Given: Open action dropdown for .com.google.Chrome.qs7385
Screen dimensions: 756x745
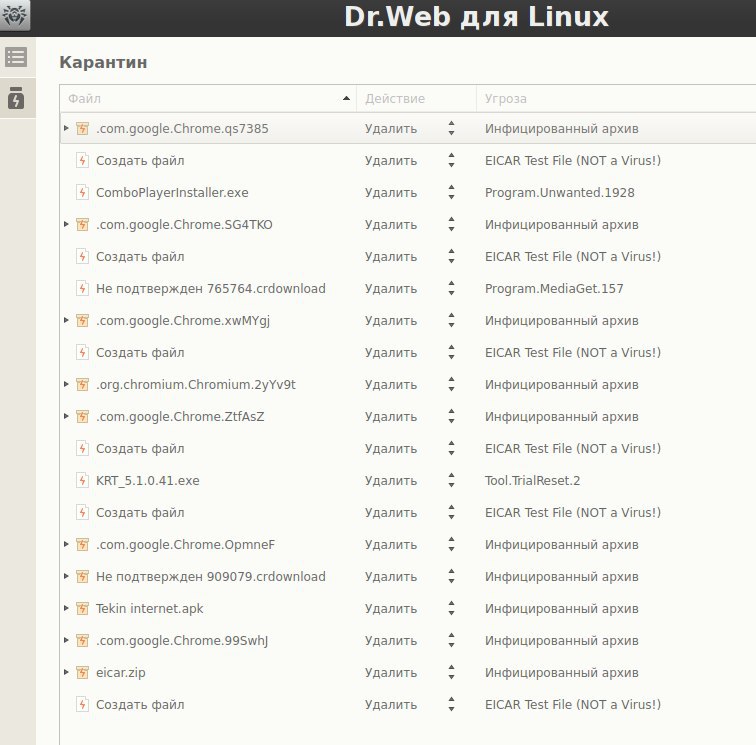Looking at the screenshot, I should pyautogui.click(x=451, y=128).
